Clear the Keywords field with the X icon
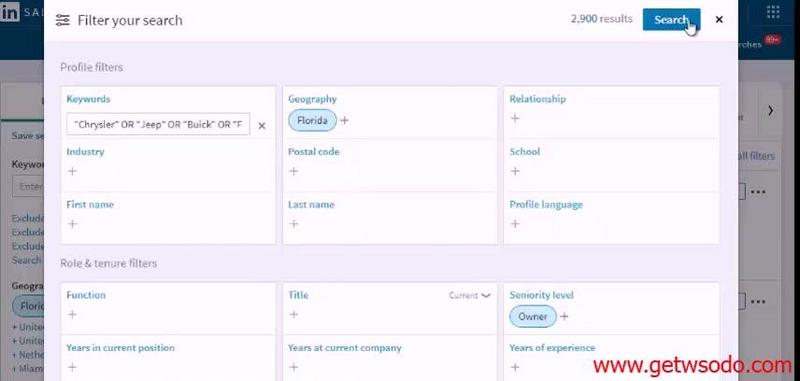 pyautogui.click(x=262, y=125)
